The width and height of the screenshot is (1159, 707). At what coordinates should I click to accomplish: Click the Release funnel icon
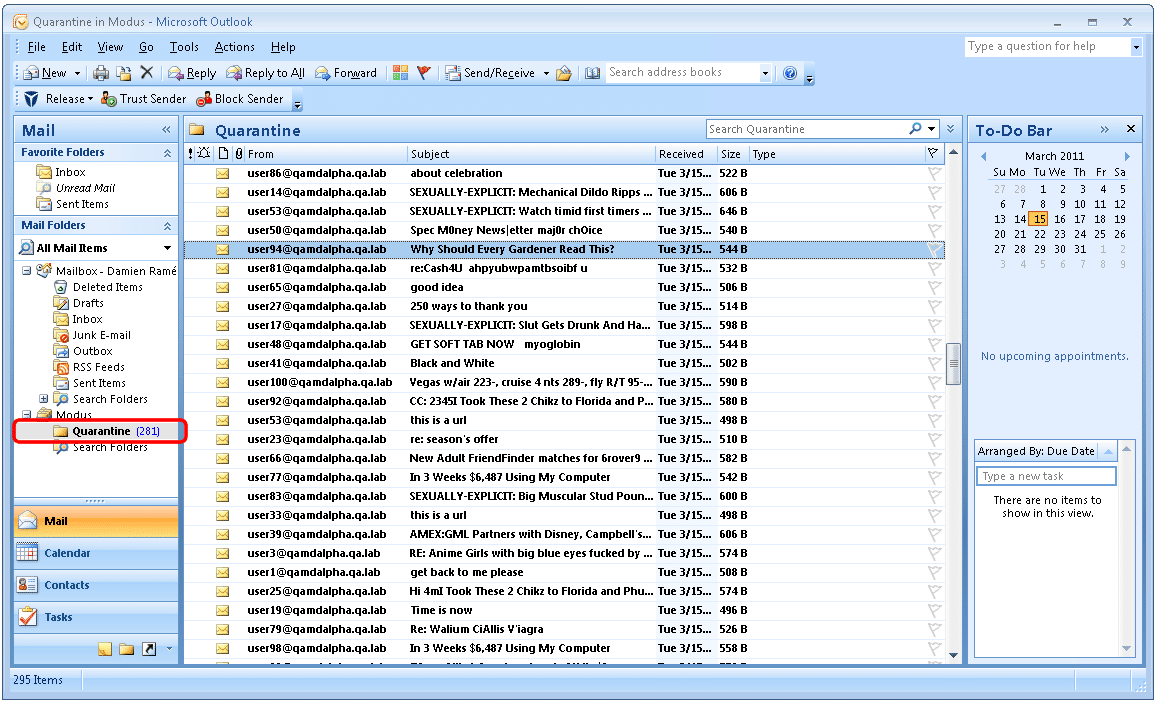tap(31, 99)
